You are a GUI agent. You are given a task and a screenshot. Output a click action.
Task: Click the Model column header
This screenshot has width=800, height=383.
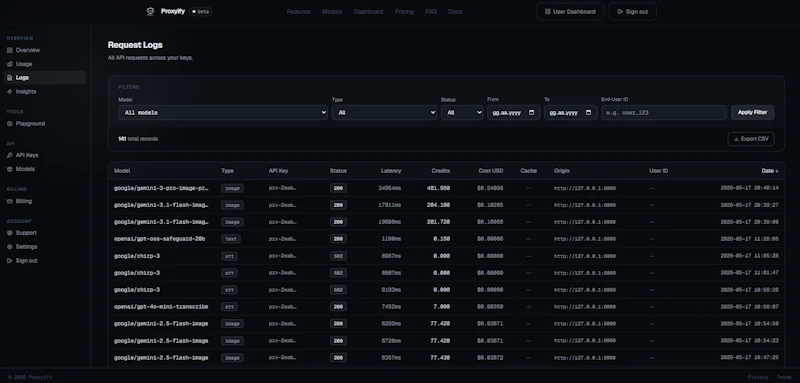tap(122, 171)
